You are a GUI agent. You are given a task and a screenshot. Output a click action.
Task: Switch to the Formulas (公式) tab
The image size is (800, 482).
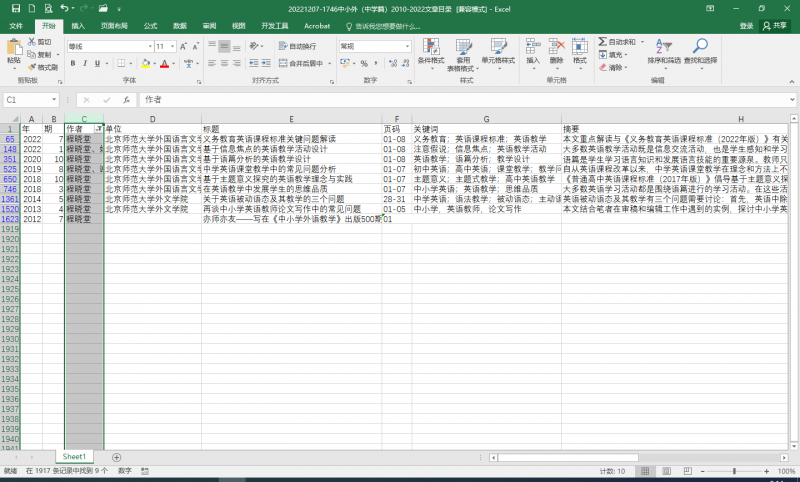coord(151,26)
